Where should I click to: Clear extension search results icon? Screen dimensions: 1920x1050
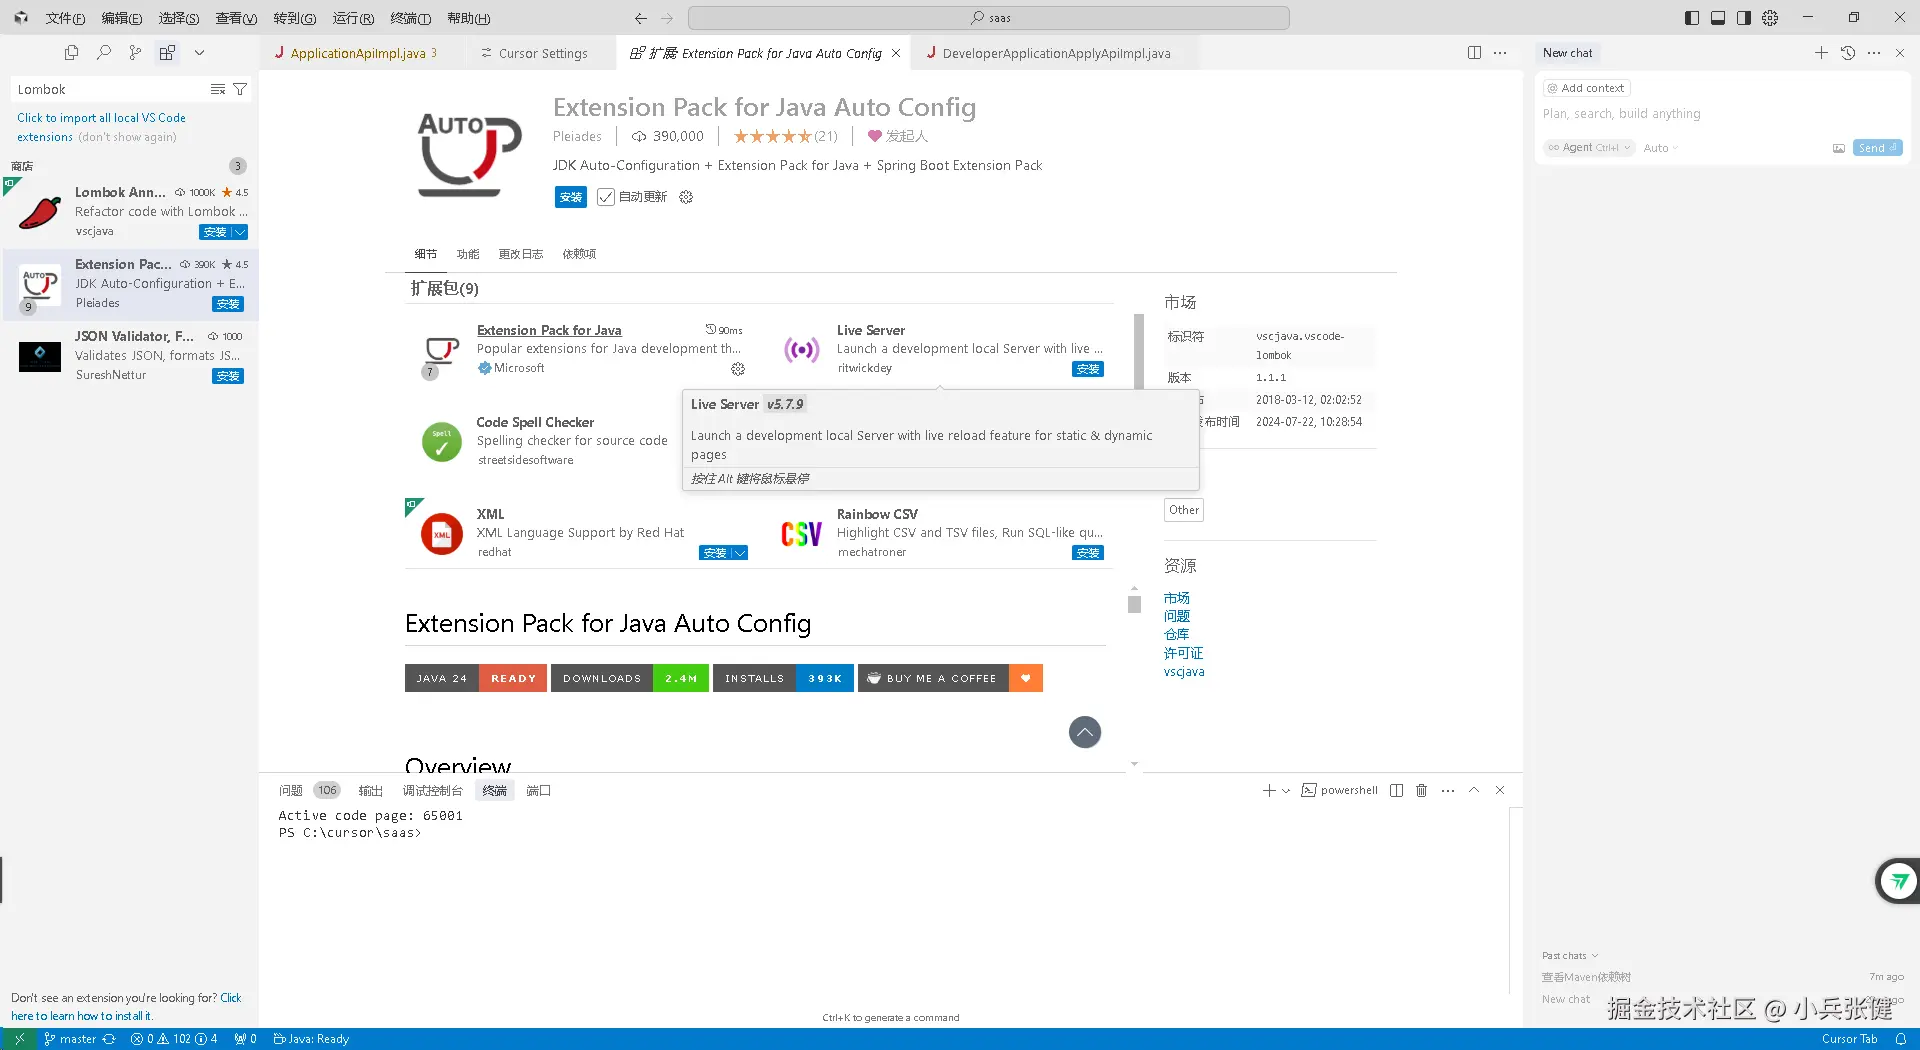(x=217, y=89)
